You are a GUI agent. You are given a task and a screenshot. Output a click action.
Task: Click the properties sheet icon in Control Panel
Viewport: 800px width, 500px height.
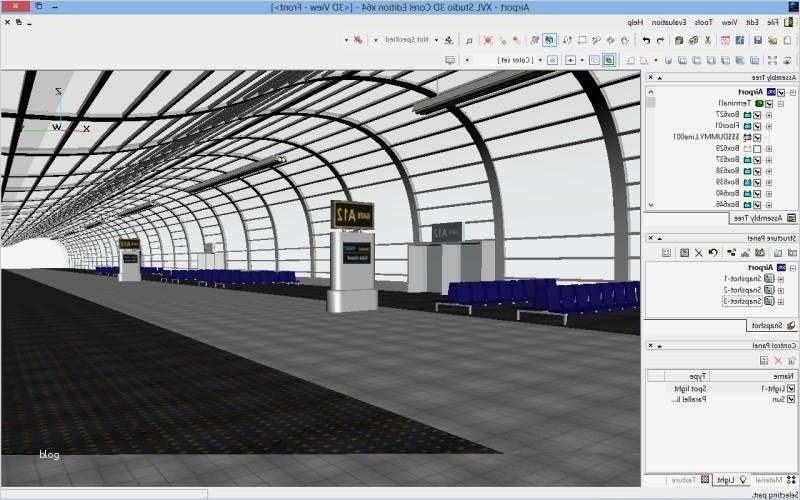click(x=764, y=361)
